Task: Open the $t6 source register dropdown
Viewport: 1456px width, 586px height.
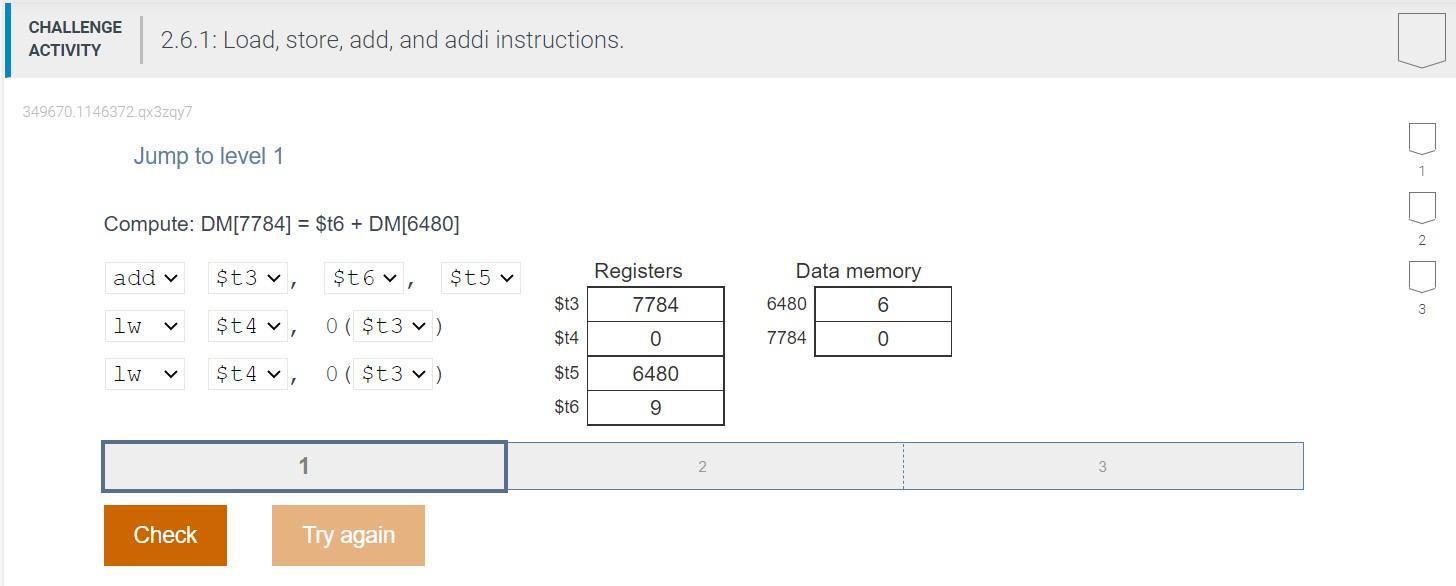Action: [362, 277]
